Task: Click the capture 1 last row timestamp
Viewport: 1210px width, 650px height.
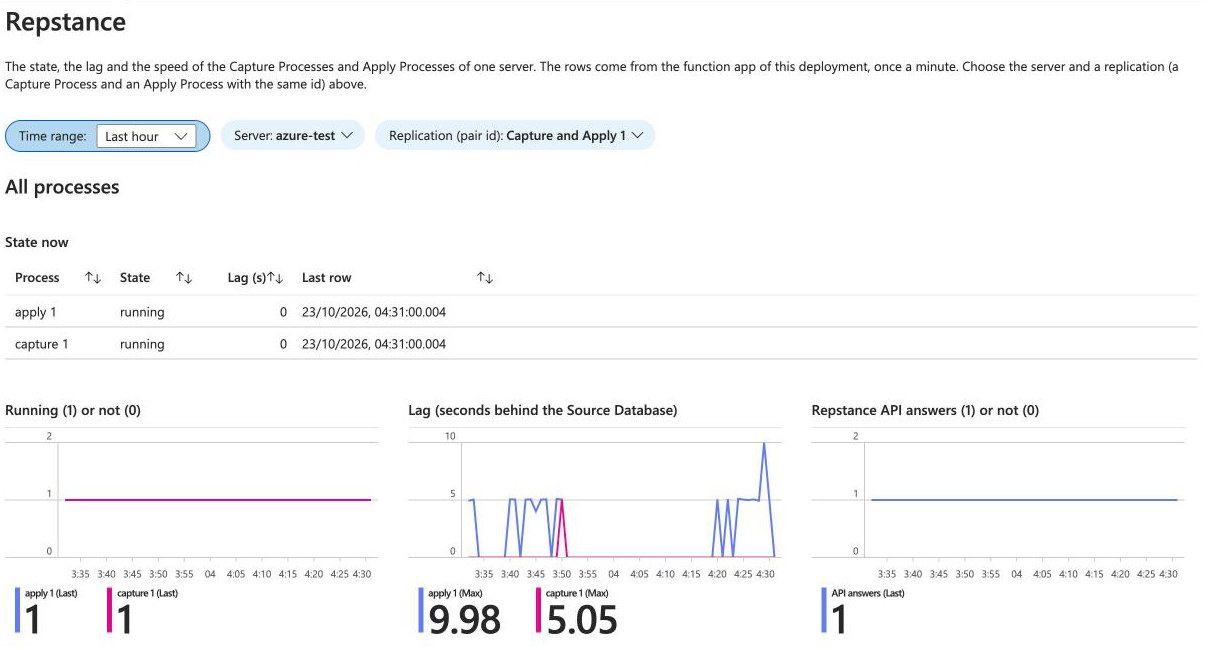Action: tap(374, 344)
